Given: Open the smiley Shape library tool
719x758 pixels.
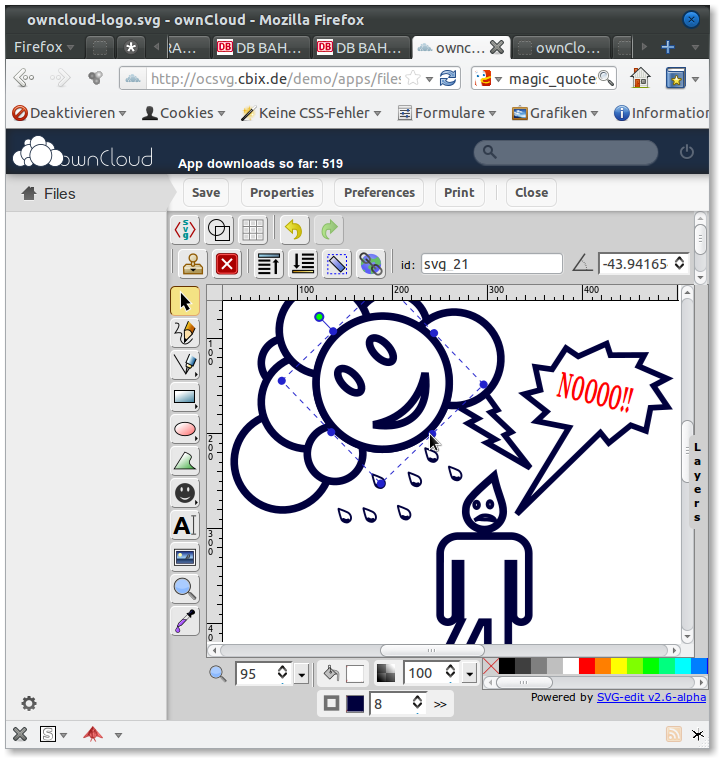Looking at the screenshot, I should [185, 493].
